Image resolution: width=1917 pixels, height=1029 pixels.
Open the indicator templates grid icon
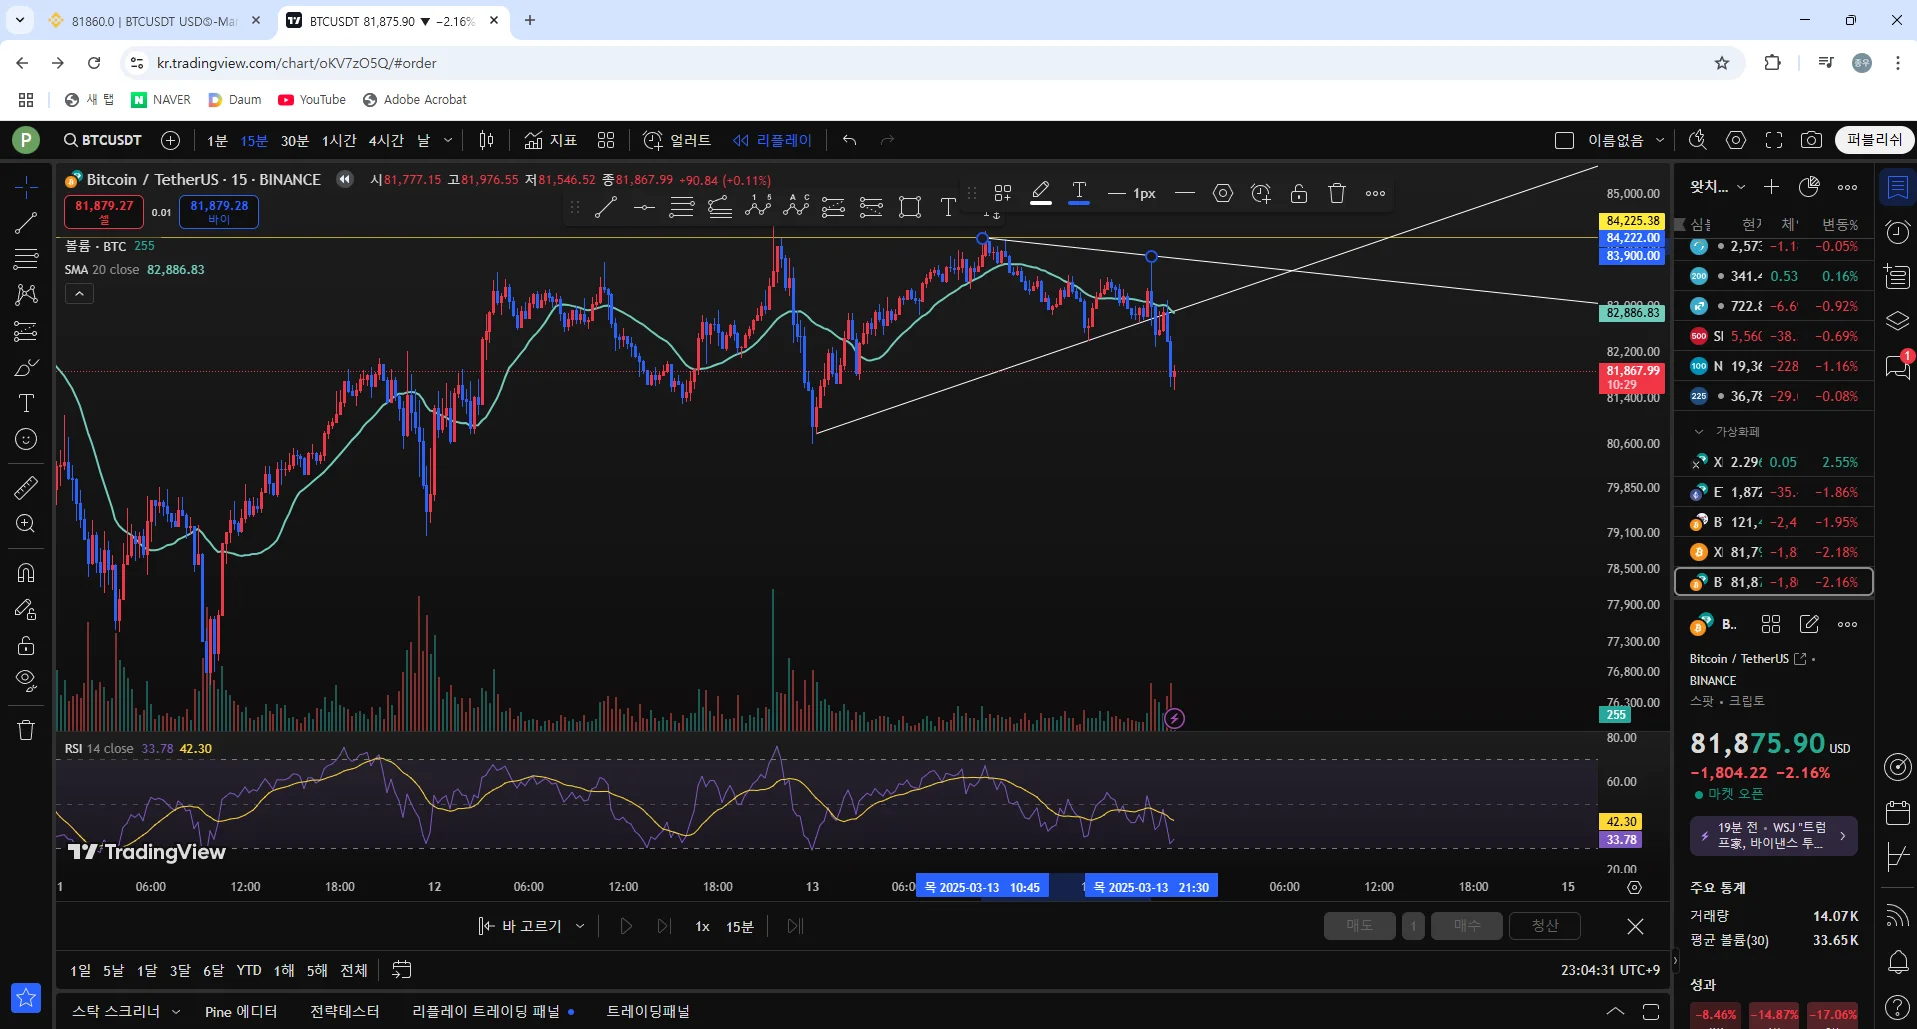(x=606, y=140)
